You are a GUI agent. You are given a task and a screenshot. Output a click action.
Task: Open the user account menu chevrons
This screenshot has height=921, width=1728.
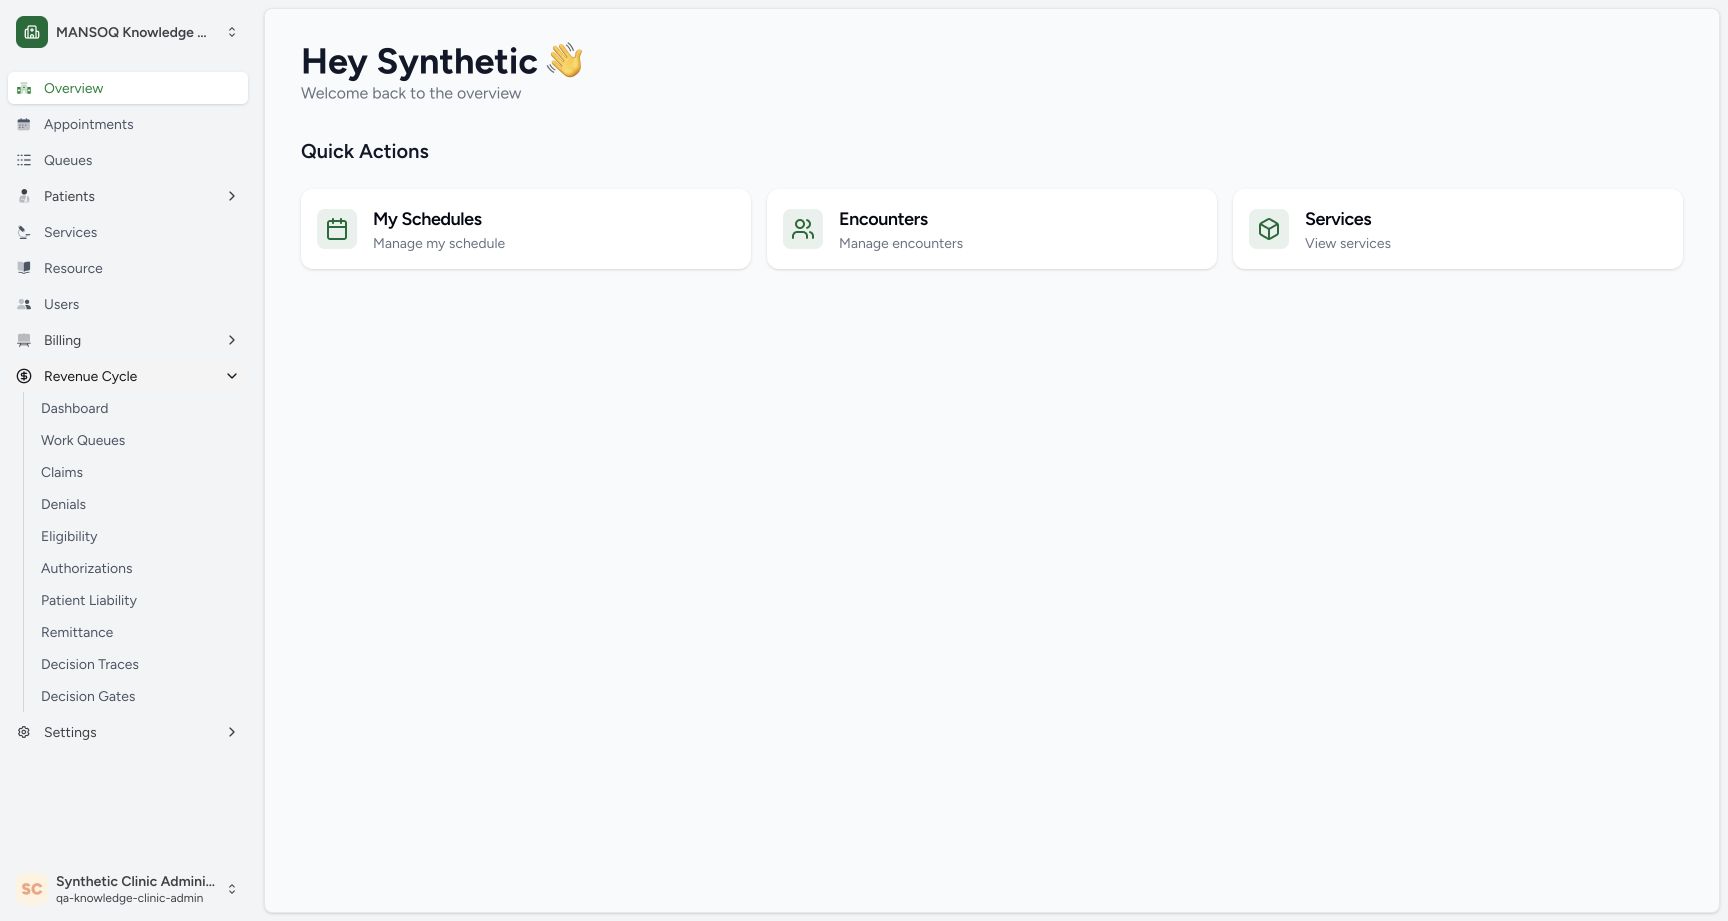point(232,889)
